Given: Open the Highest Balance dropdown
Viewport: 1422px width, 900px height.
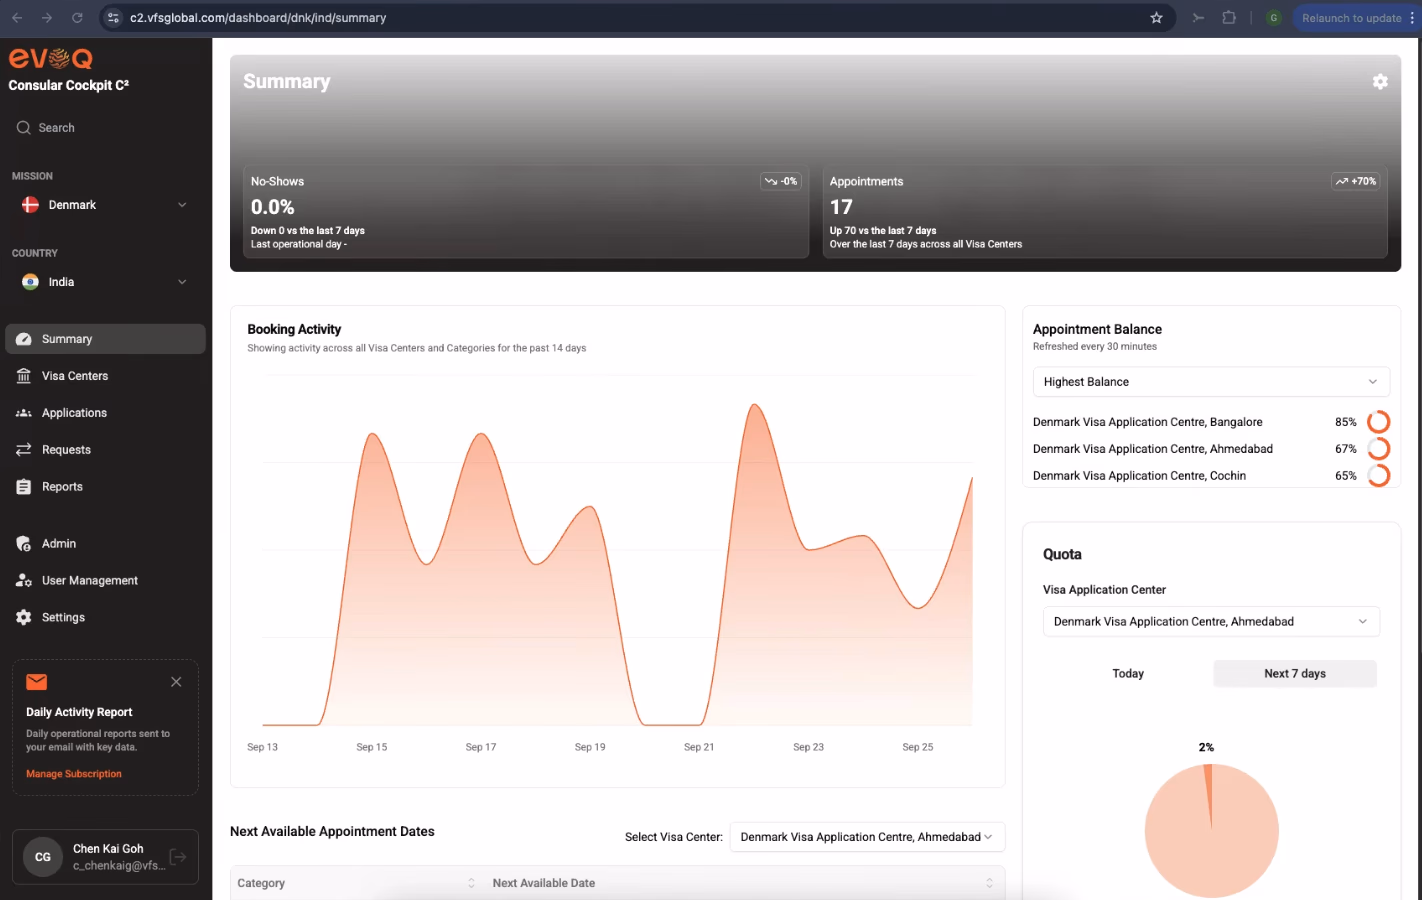Looking at the screenshot, I should click(1211, 382).
